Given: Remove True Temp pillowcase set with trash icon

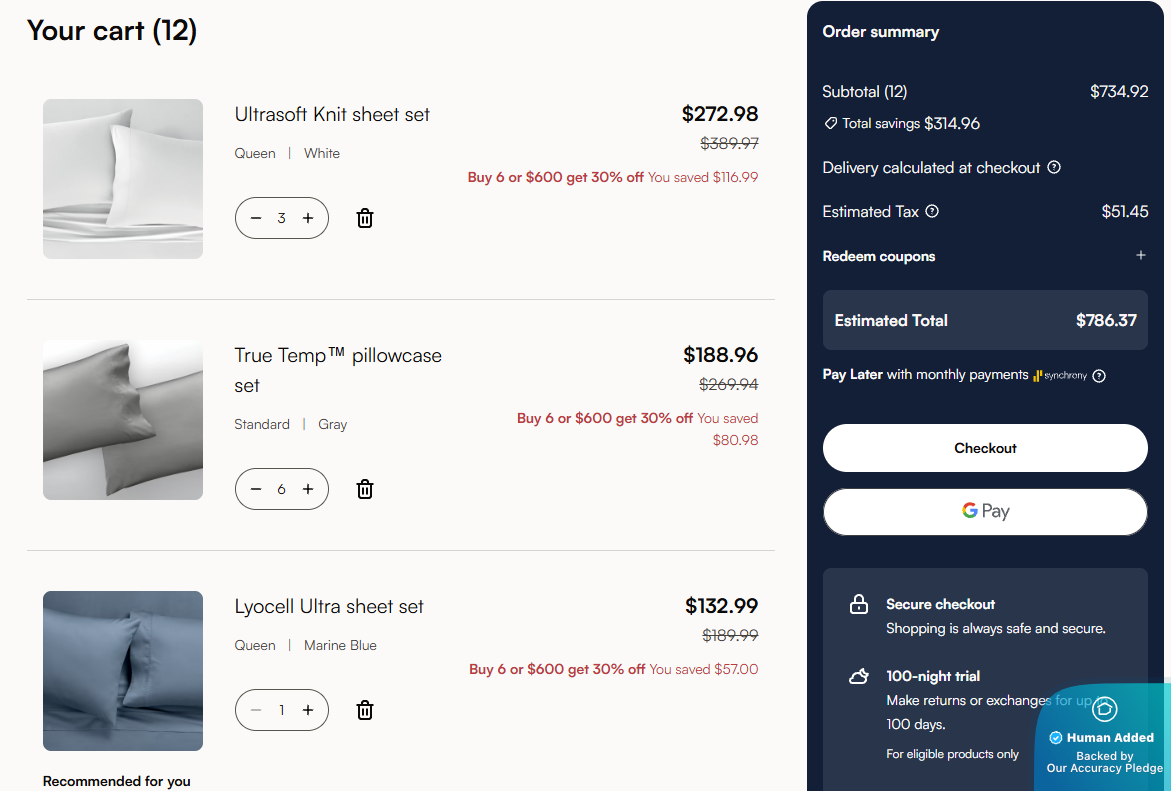Looking at the screenshot, I should coord(365,489).
